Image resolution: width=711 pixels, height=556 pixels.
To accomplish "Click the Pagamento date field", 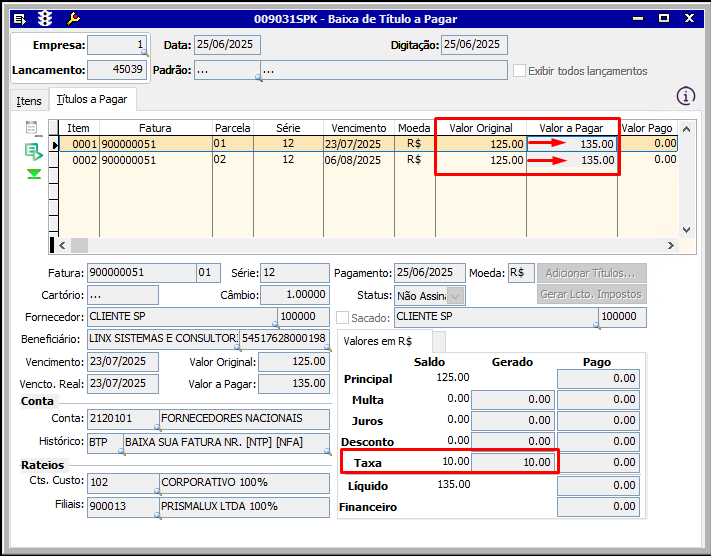I will point(429,273).
